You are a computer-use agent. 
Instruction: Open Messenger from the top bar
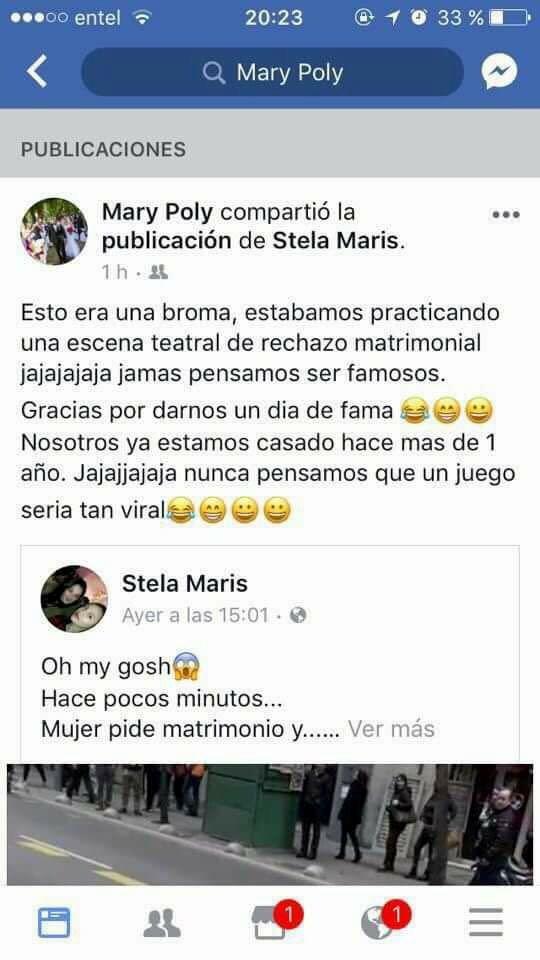coord(499,72)
